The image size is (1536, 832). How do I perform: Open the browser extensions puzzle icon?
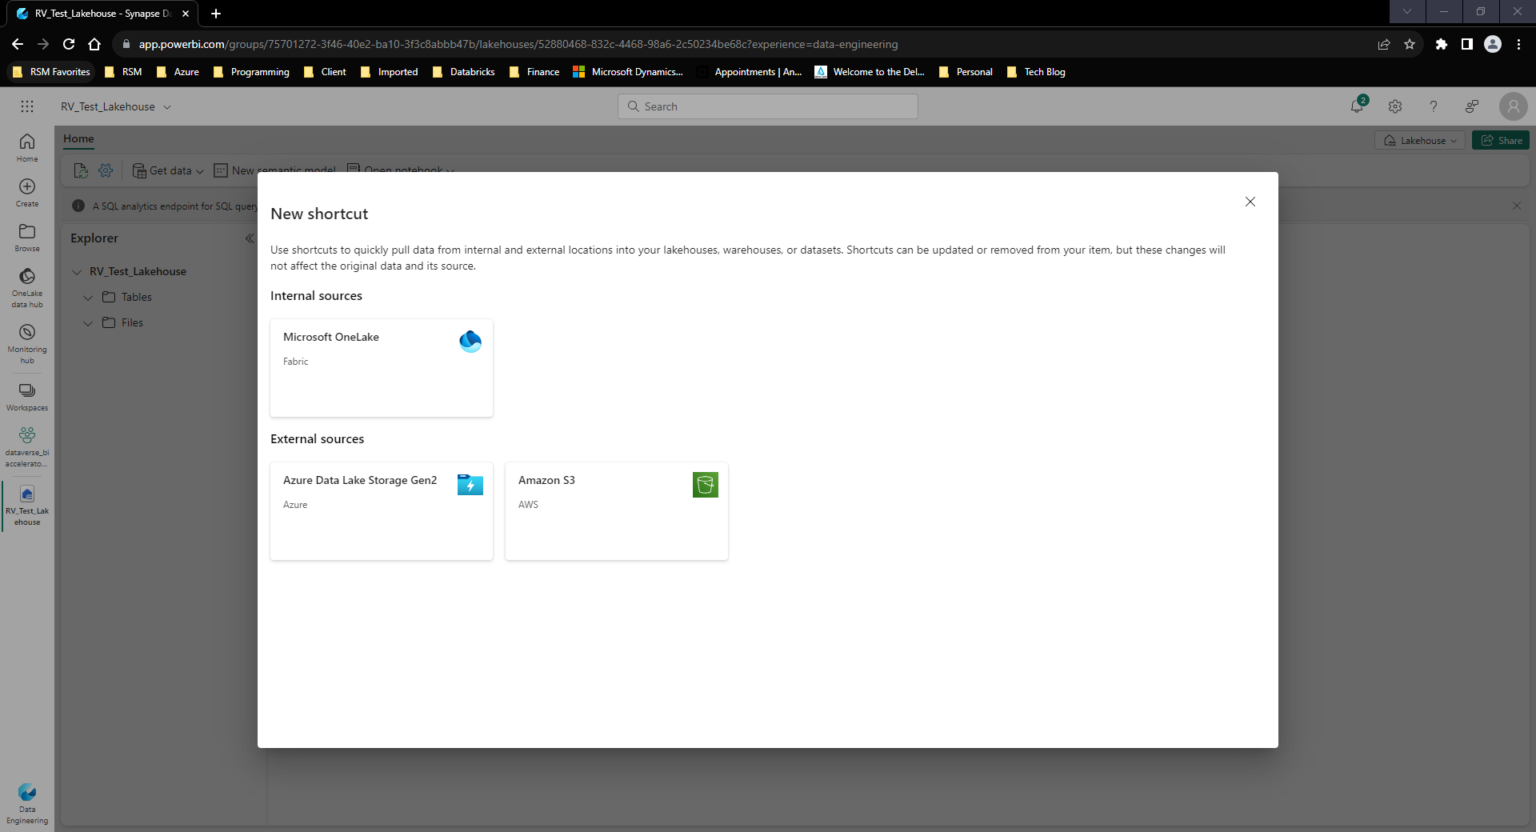pos(1441,44)
